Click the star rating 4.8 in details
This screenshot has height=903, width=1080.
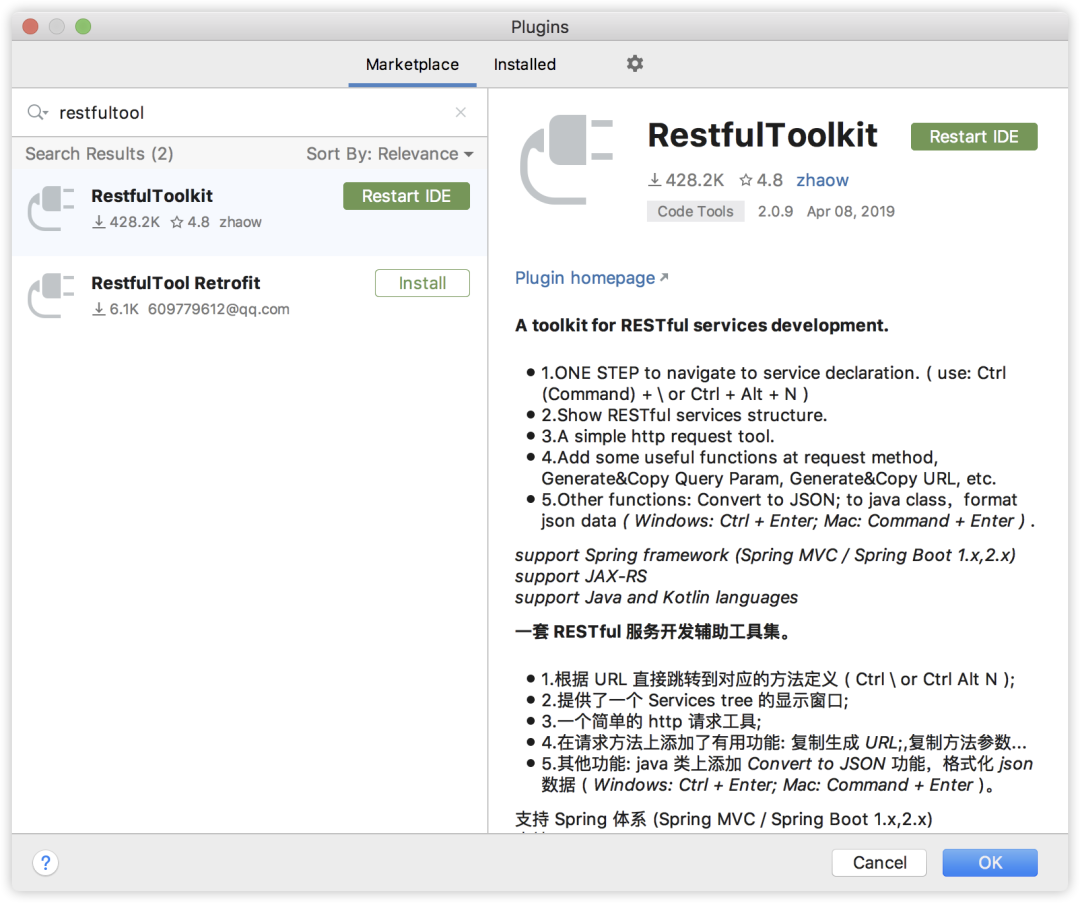click(760, 180)
